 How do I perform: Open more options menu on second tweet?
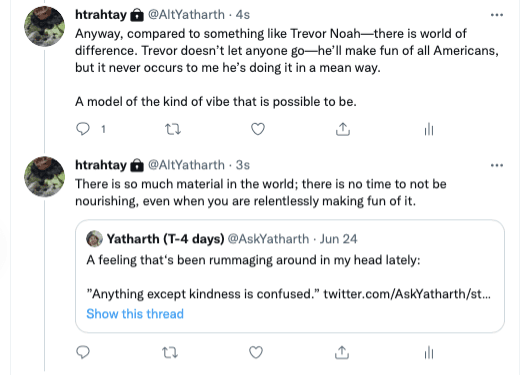(x=497, y=165)
